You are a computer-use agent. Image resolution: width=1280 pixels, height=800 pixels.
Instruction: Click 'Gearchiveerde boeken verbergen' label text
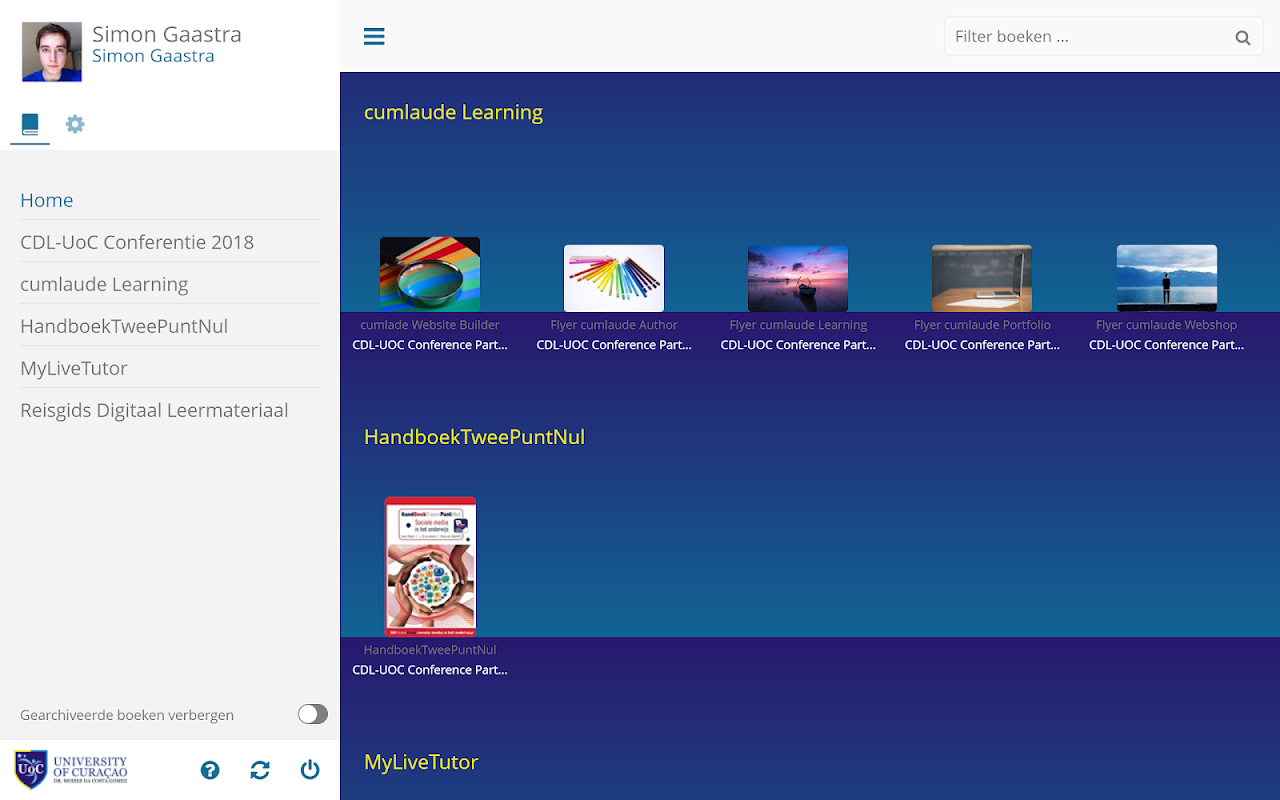click(x=127, y=715)
